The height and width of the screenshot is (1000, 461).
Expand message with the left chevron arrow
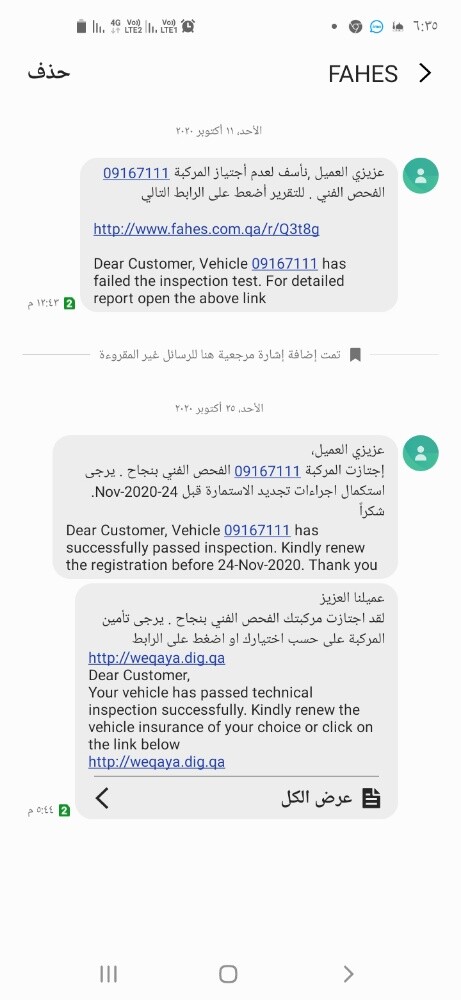pyautogui.click(x=102, y=798)
